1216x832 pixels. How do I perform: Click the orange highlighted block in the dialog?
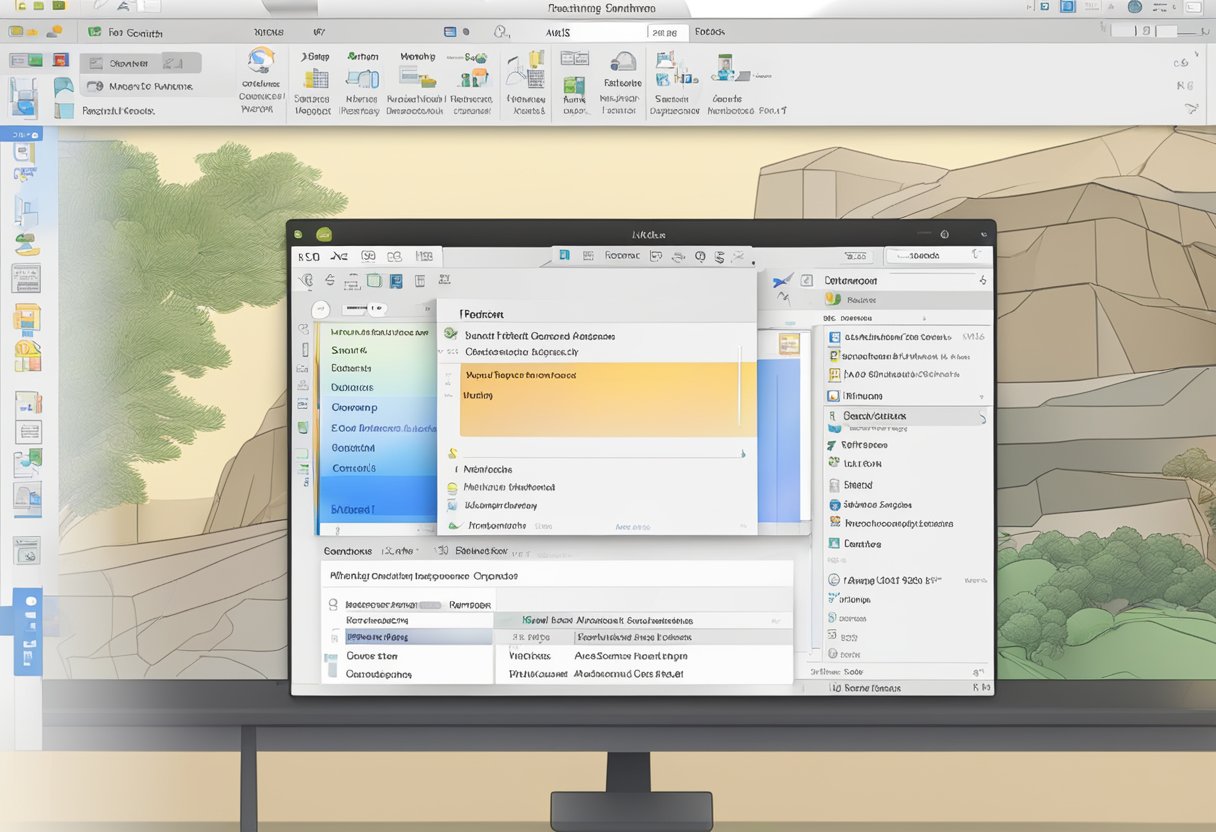click(x=598, y=399)
